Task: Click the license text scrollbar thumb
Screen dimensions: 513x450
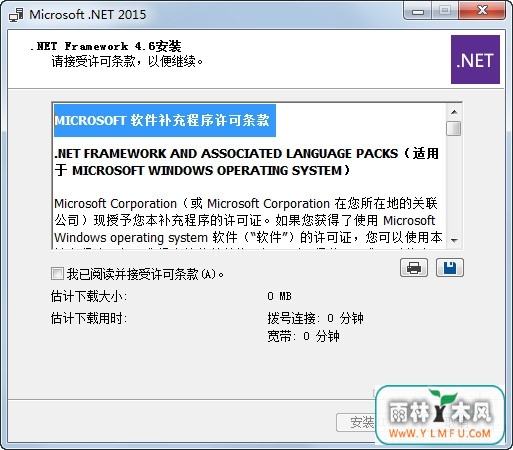Action: (454, 129)
